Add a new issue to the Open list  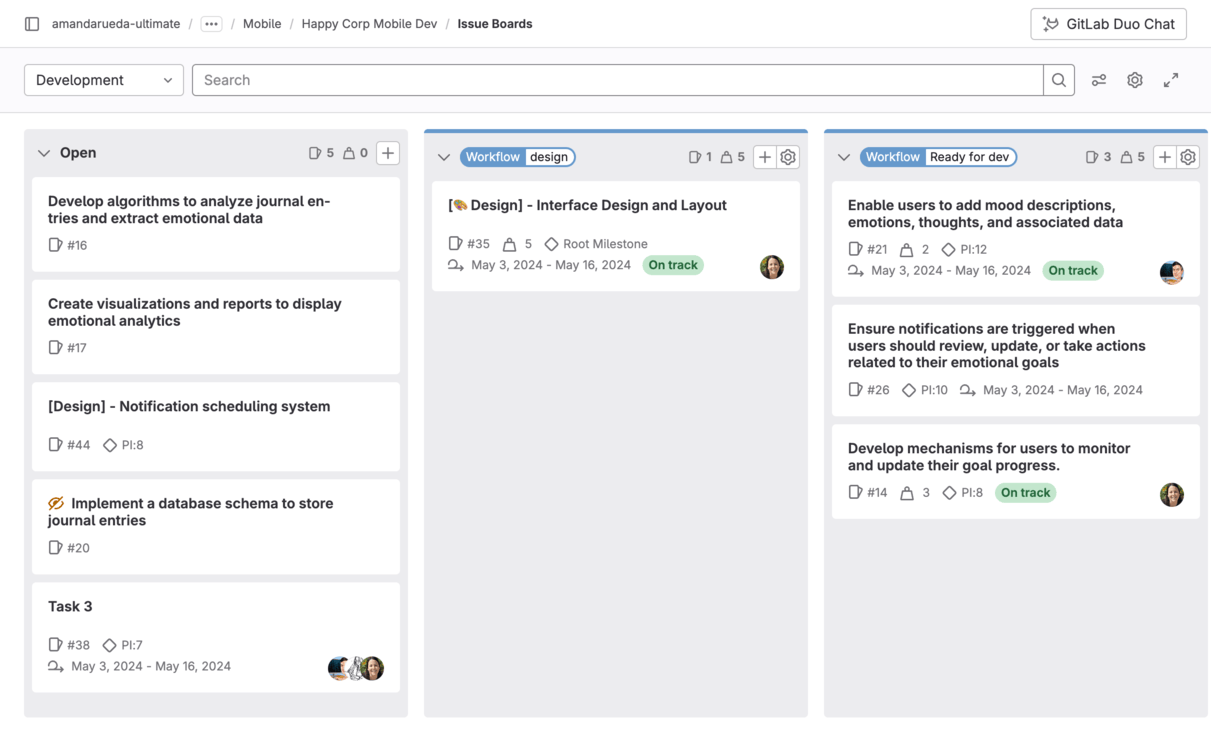click(387, 152)
